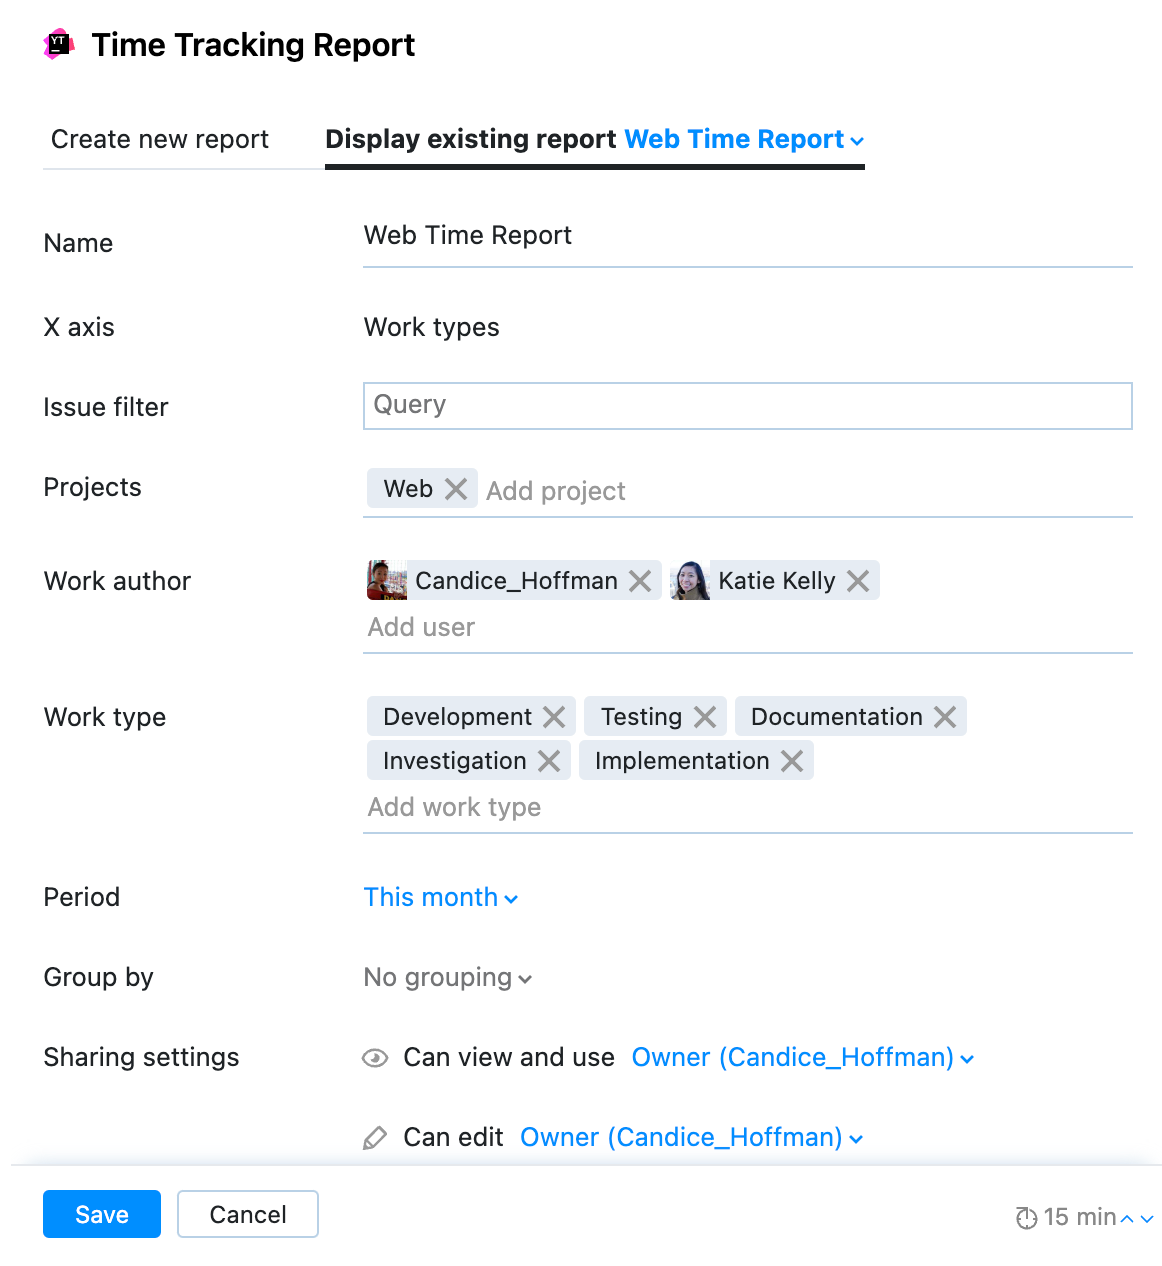Image resolution: width=1162 pixels, height=1266 pixels.
Task: Open the This month period dropdown
Action: pos(441,897)
